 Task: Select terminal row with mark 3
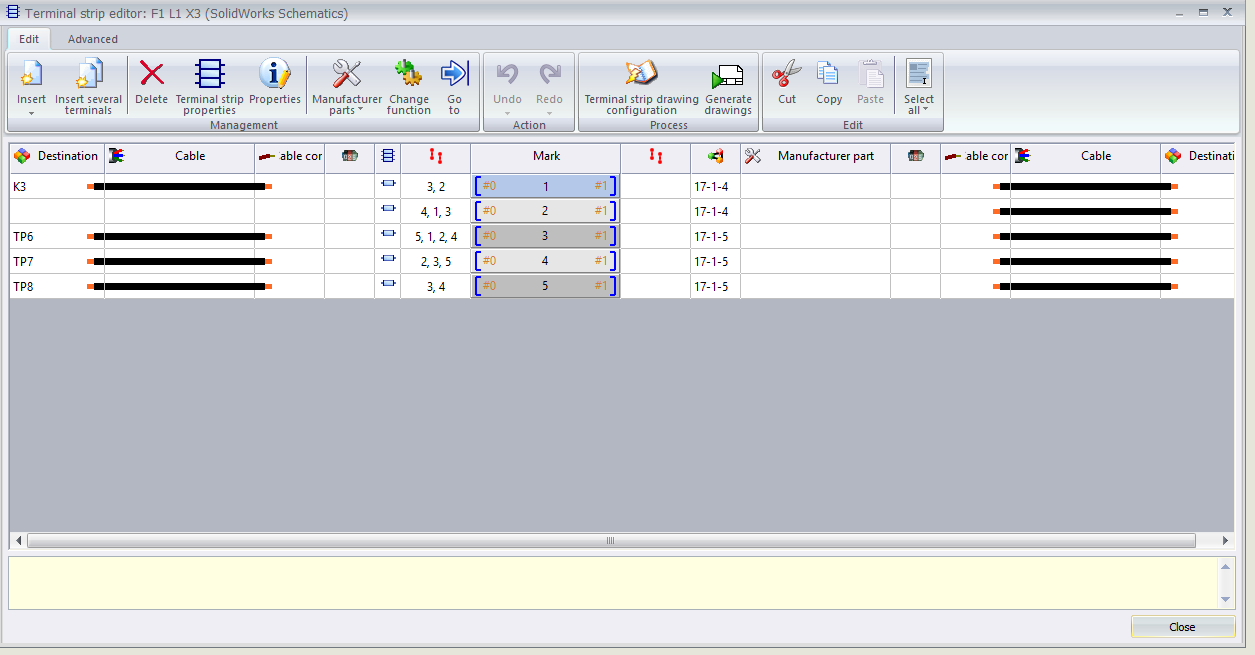(x=545, y=236)
